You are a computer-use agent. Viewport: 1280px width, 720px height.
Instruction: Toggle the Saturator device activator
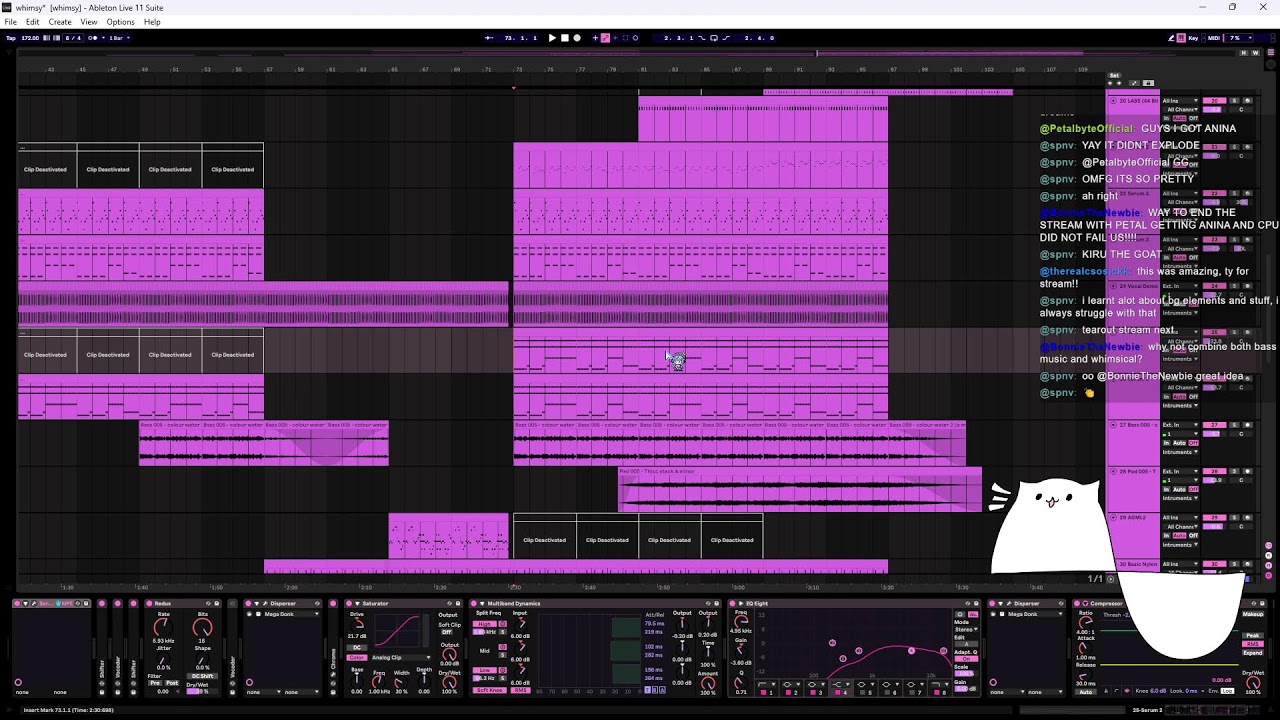[349, 603]
